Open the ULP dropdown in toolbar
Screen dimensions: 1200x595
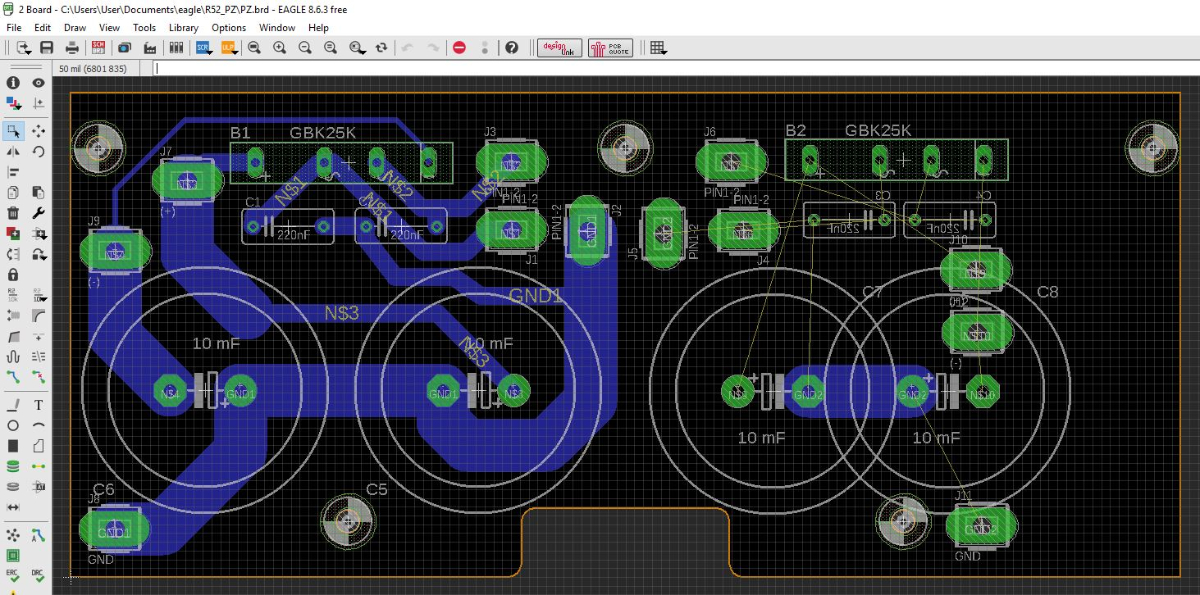point(229,47)
